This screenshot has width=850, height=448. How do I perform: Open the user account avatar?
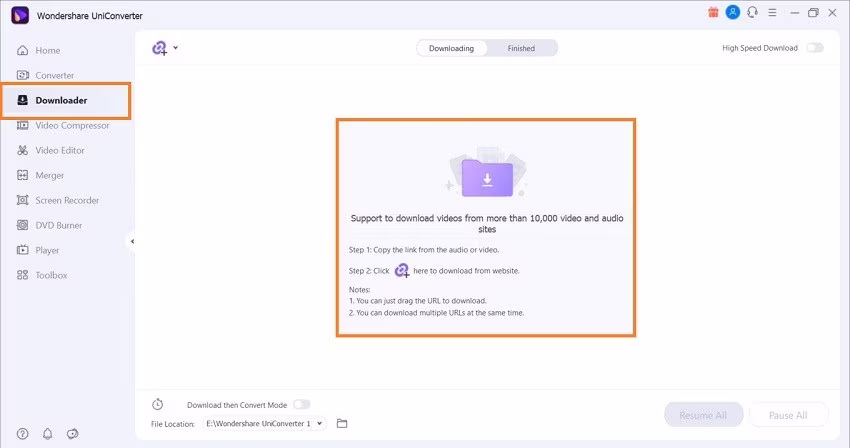coord(732,12)
